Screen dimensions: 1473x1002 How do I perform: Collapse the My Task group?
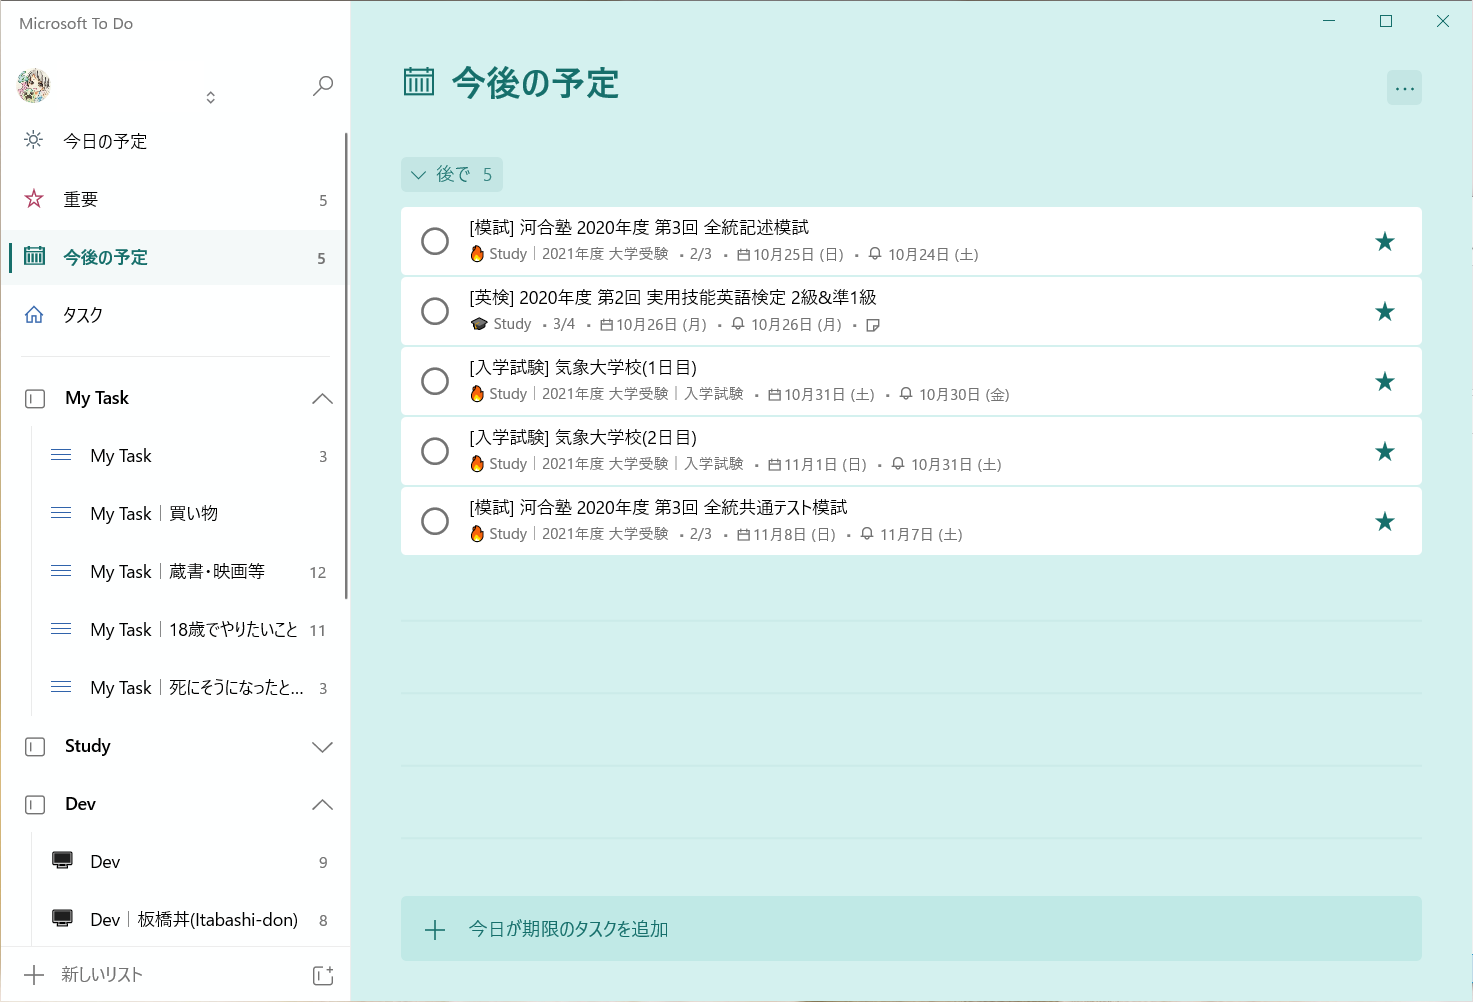tap(322, 398)
